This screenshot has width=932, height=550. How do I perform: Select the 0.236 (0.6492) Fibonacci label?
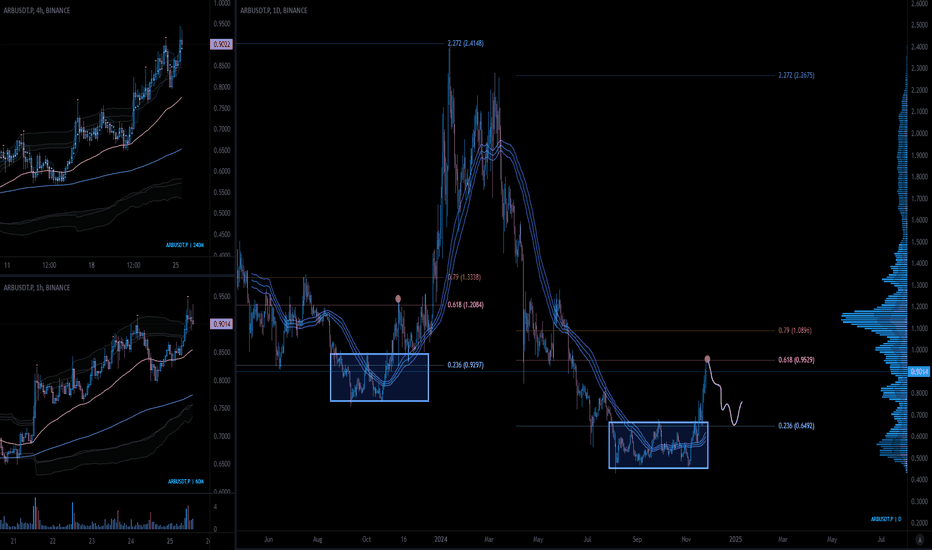pos(796,426)
